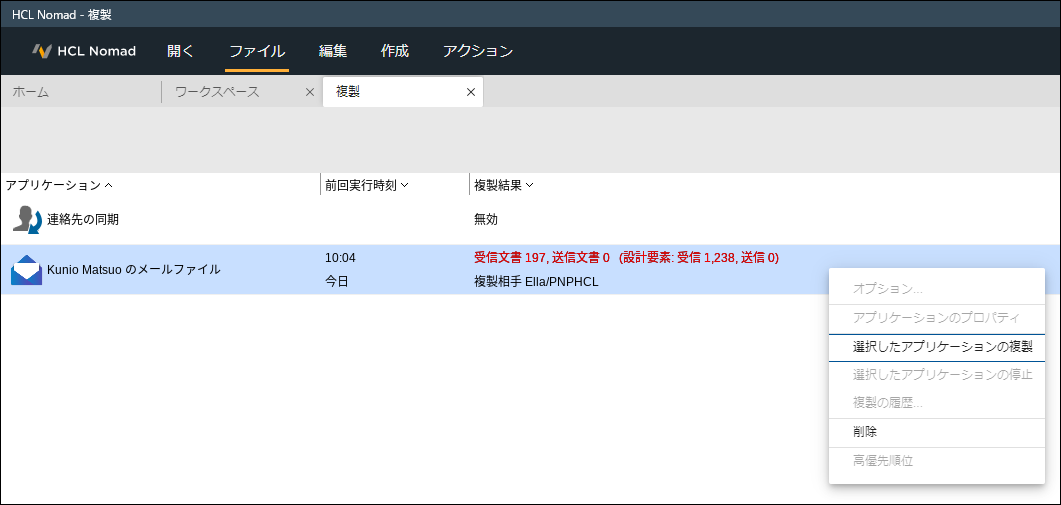
Task: Open the ファイル menu
Action: click(x=257, y=51)
